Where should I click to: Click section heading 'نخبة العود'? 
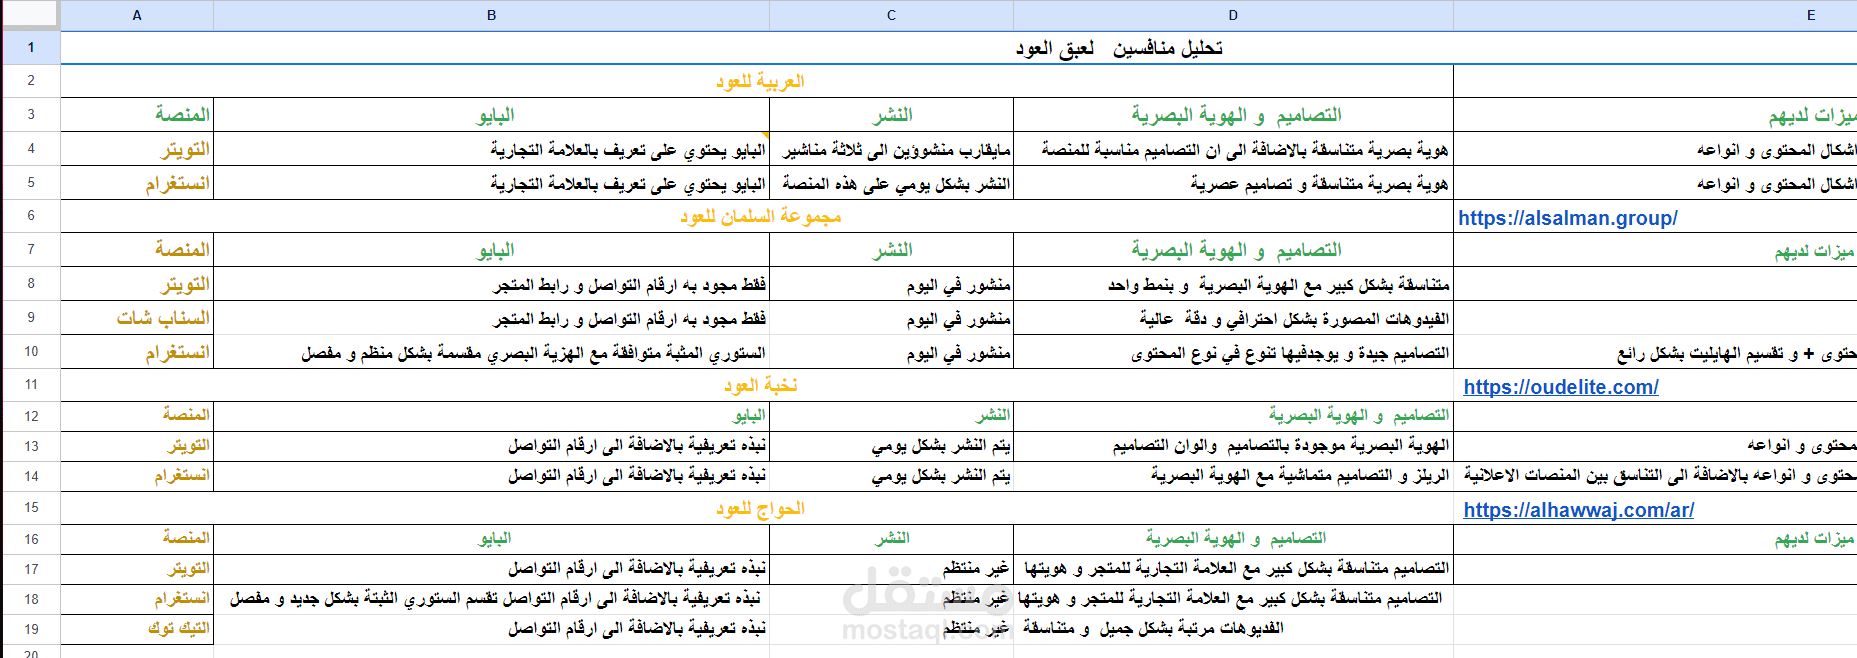click(760, 385)
